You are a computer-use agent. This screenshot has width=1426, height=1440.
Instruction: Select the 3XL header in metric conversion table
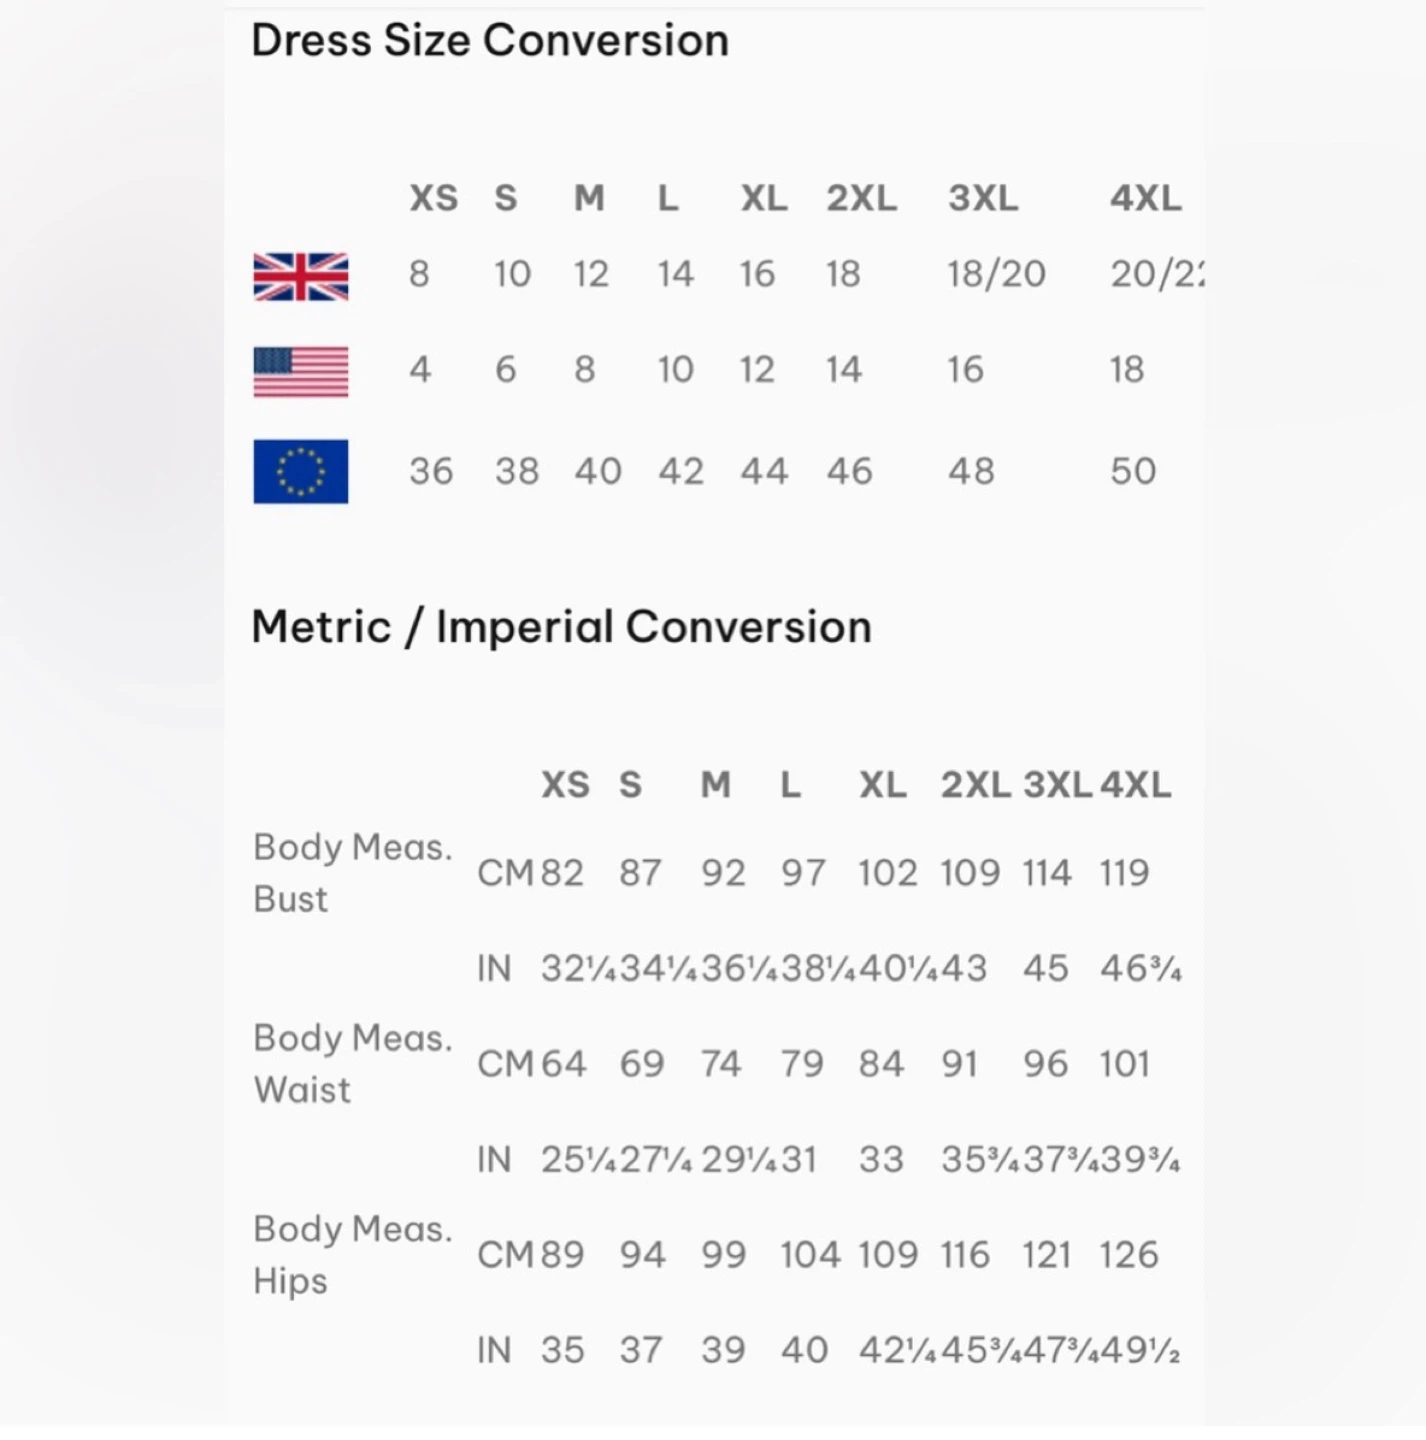[1057, 785]
